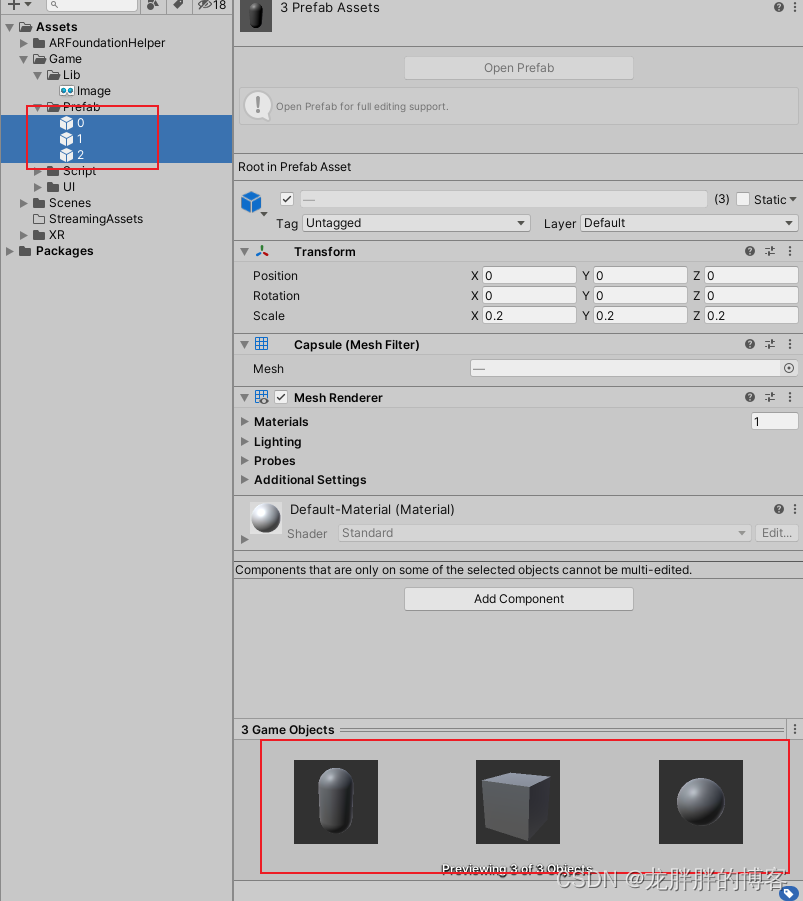803x901 pixels.
Task: Select the ARFoundationHelper folder
Action: [x=107, y=43]
